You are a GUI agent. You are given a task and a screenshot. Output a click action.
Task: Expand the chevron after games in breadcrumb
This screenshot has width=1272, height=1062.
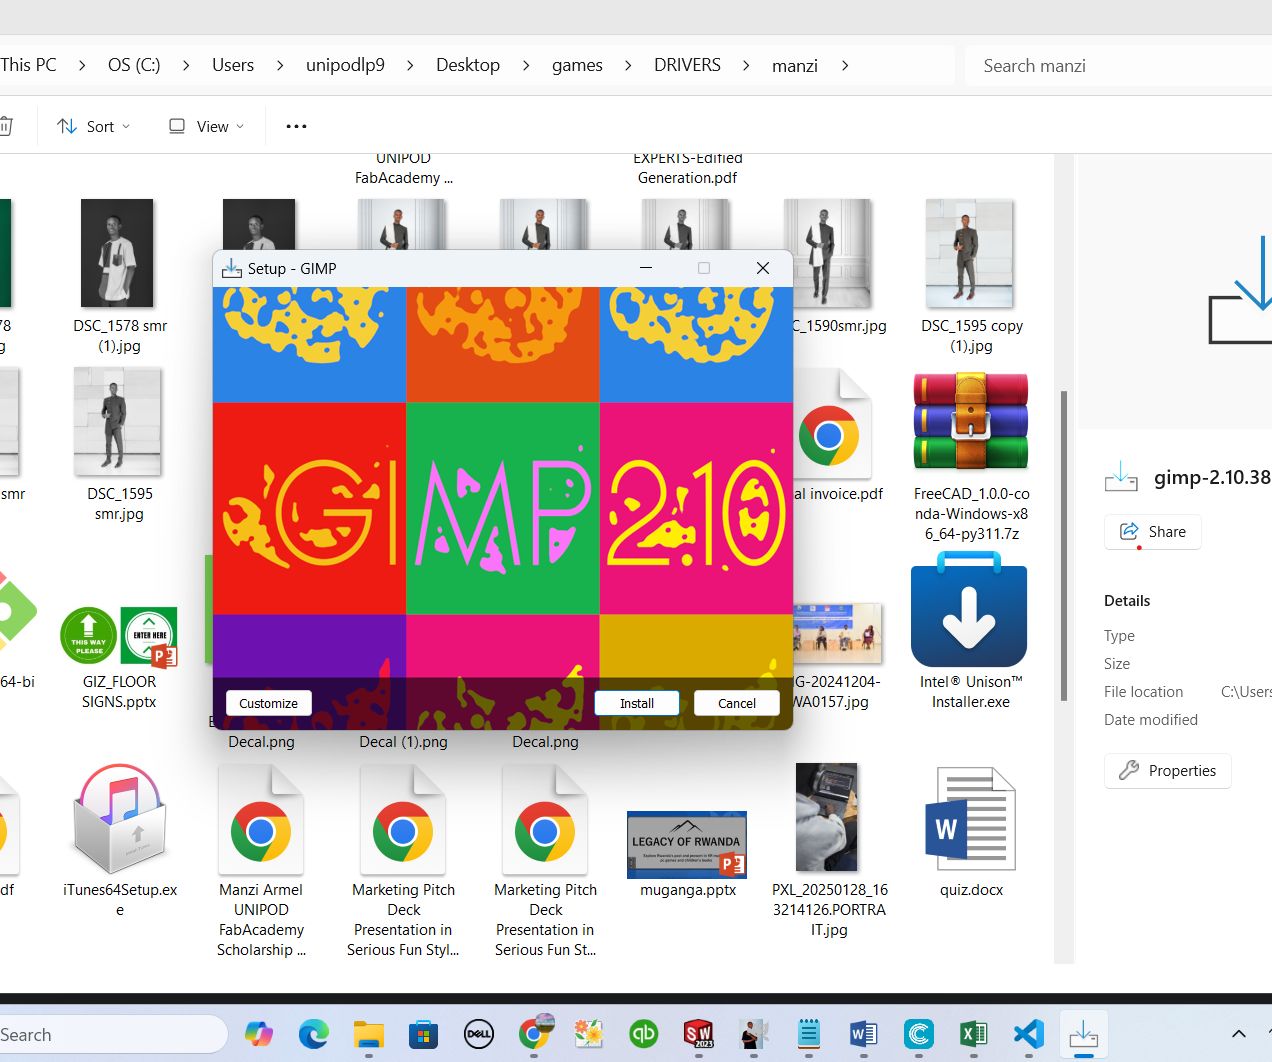[x=628, y=65]
